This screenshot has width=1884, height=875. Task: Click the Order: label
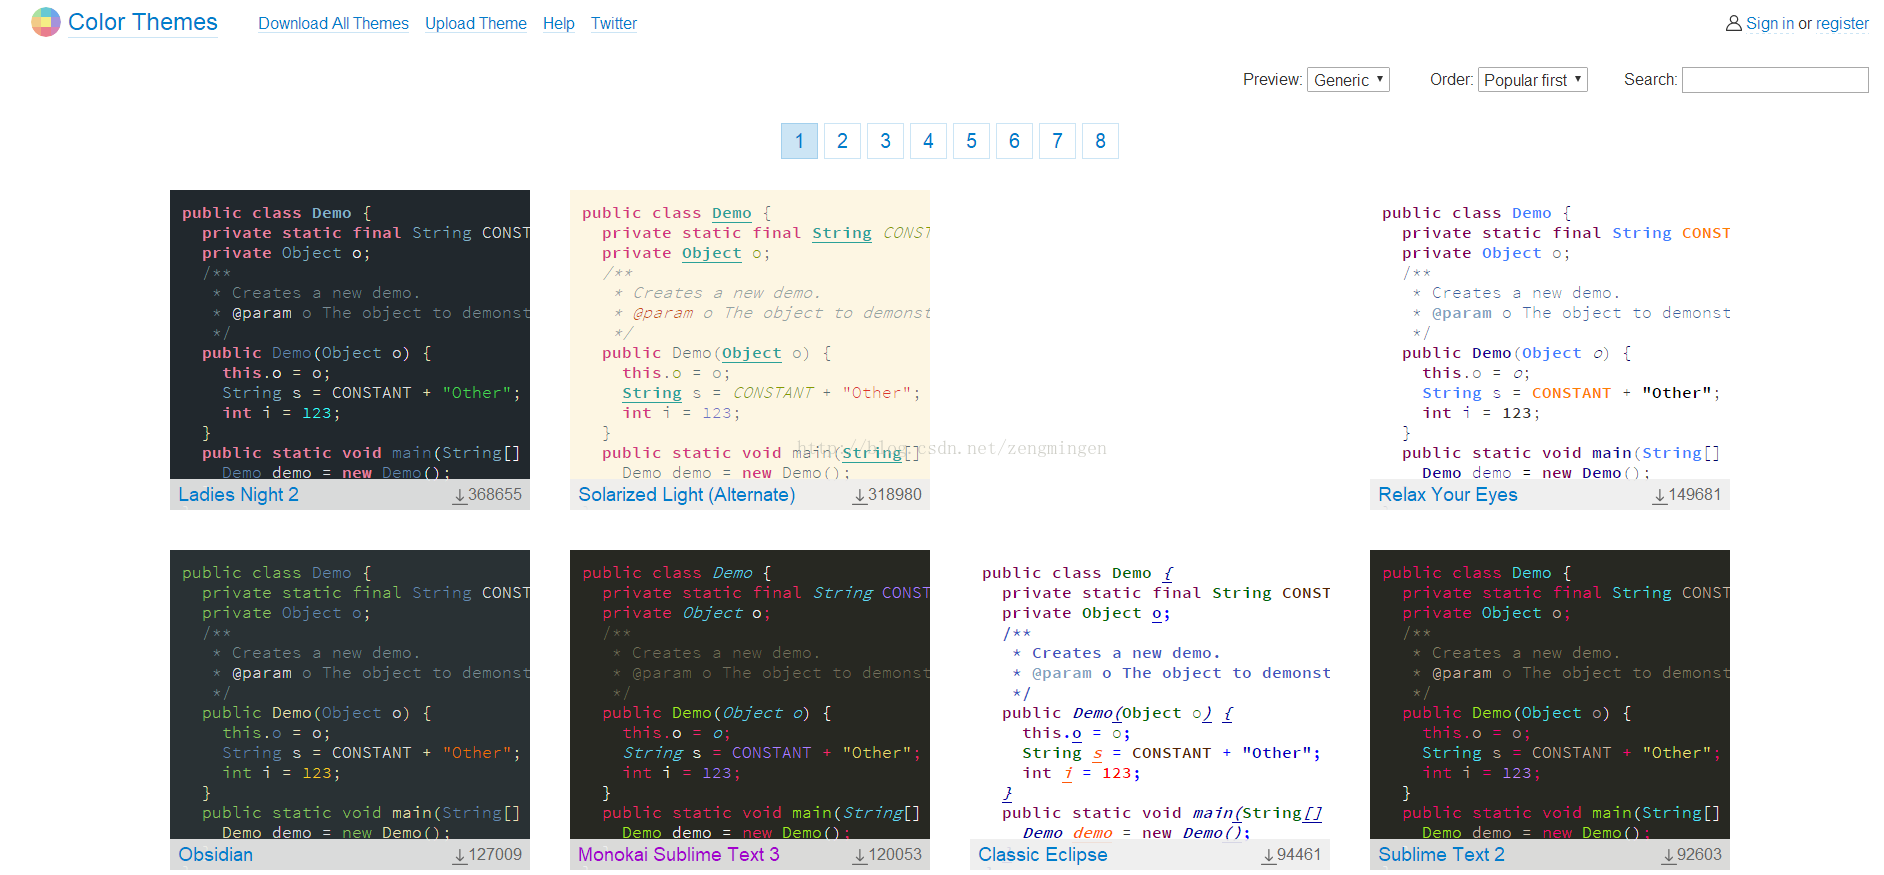pyautogui.click(x=1452, y=80)
